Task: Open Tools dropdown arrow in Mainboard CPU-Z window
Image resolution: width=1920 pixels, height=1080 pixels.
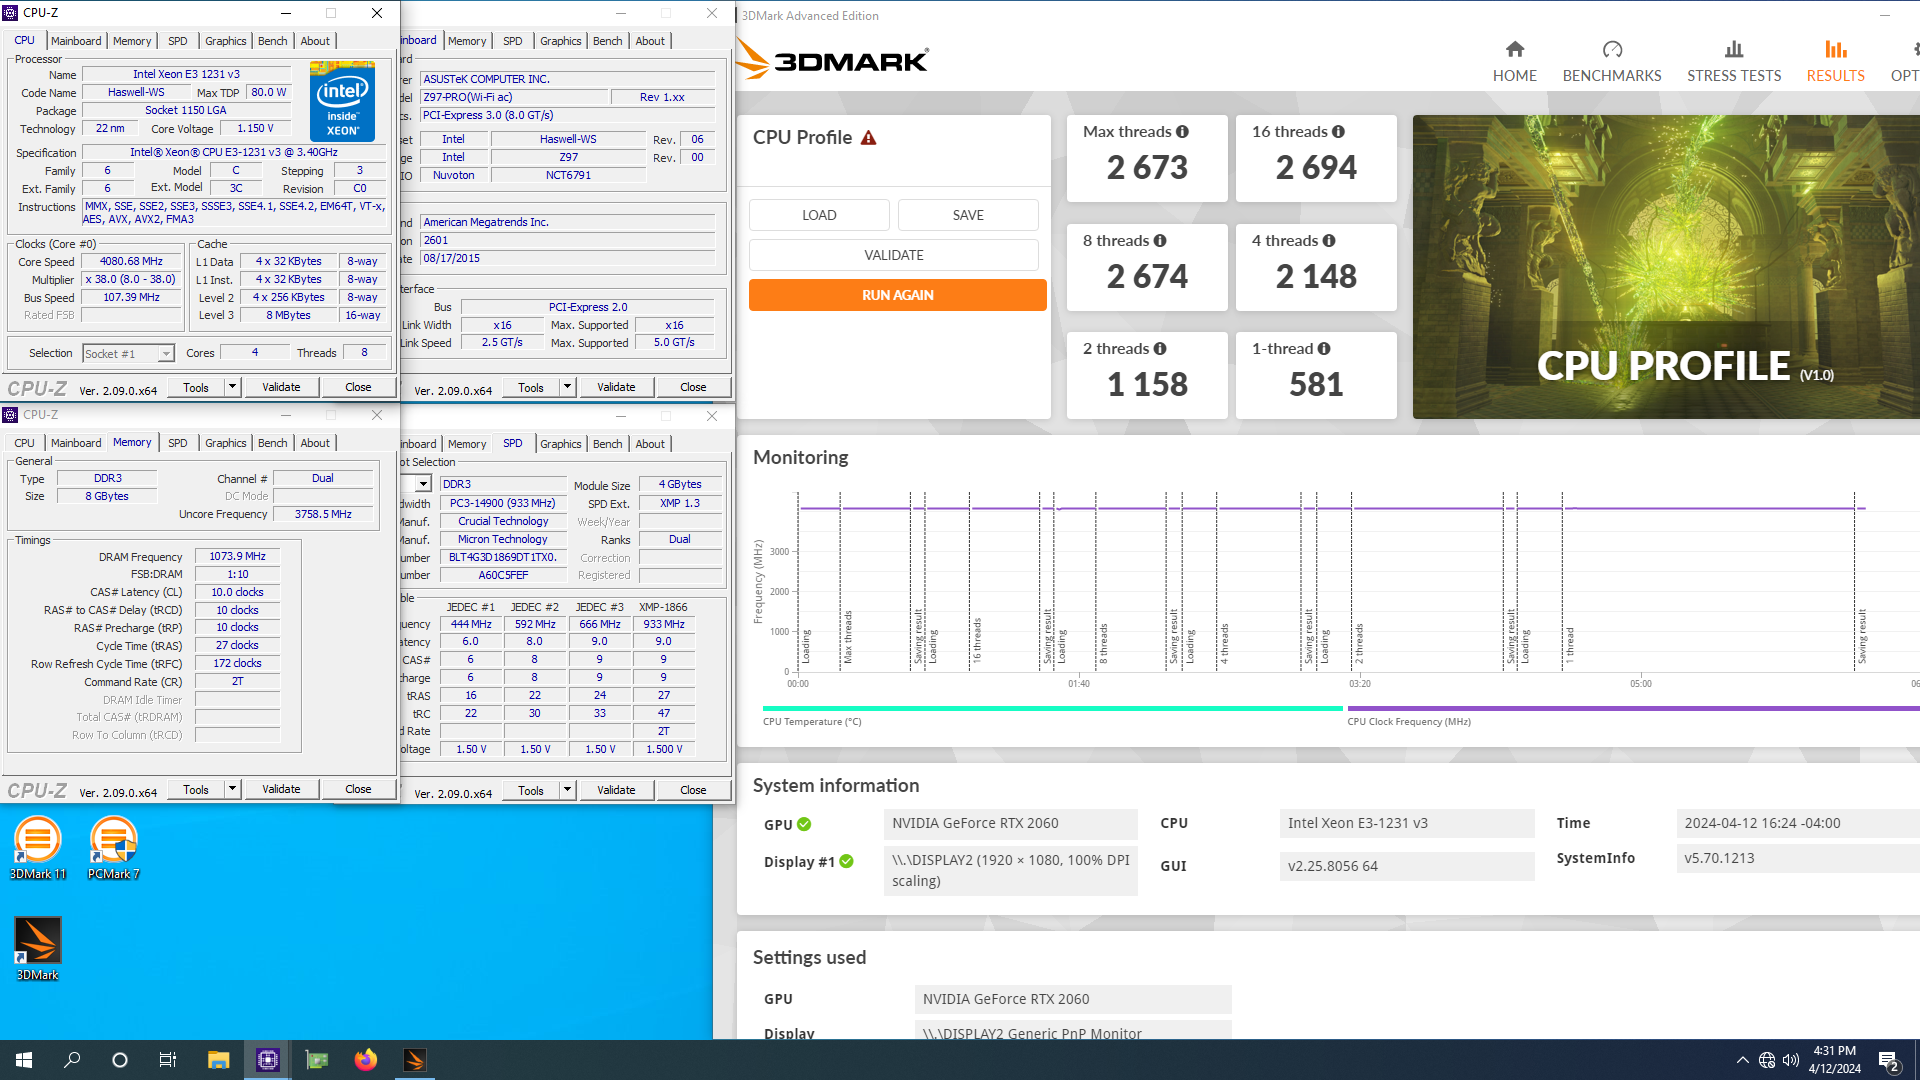Action: click(567, 387)
